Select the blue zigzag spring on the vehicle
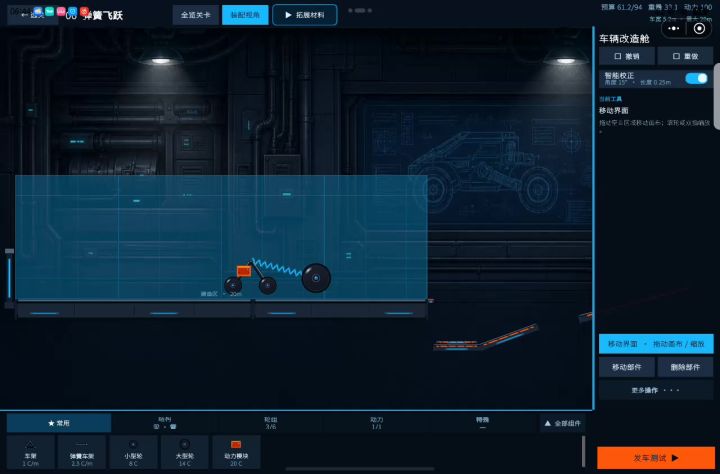Screen dimensions: 720x474 click(x=277, y=267)
